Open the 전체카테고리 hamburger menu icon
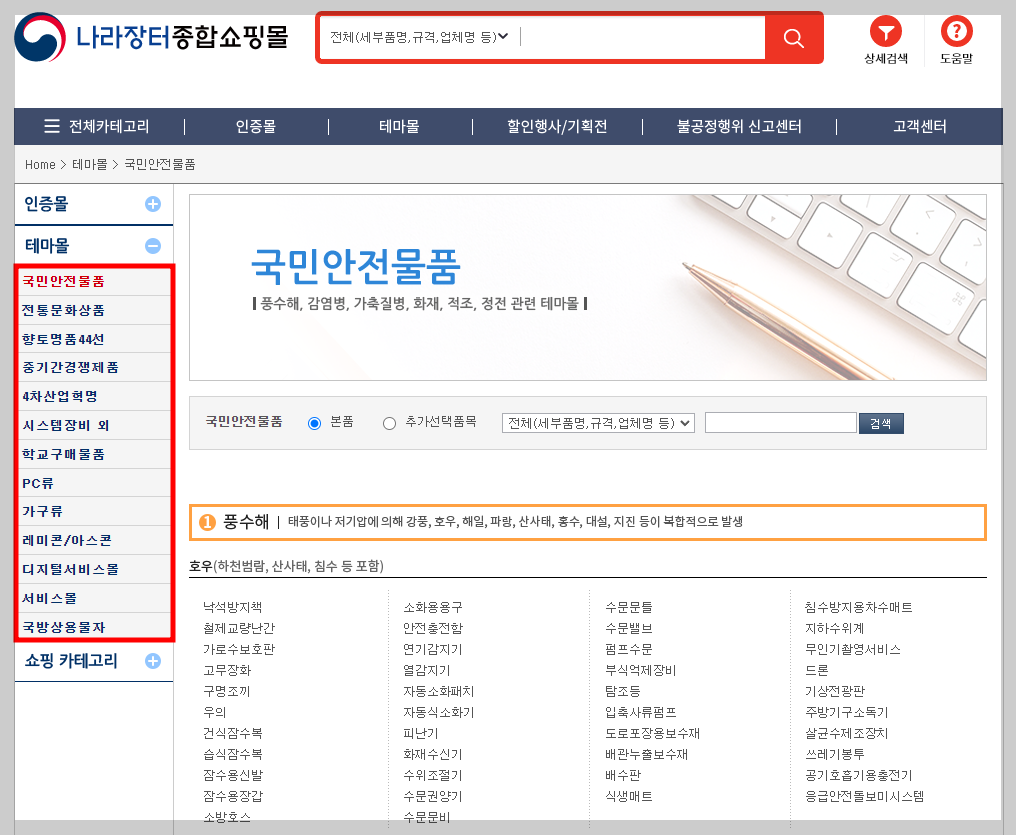The height and width of the screenshot is (835, 1016). pyautogui.click(x=52, y=126)
